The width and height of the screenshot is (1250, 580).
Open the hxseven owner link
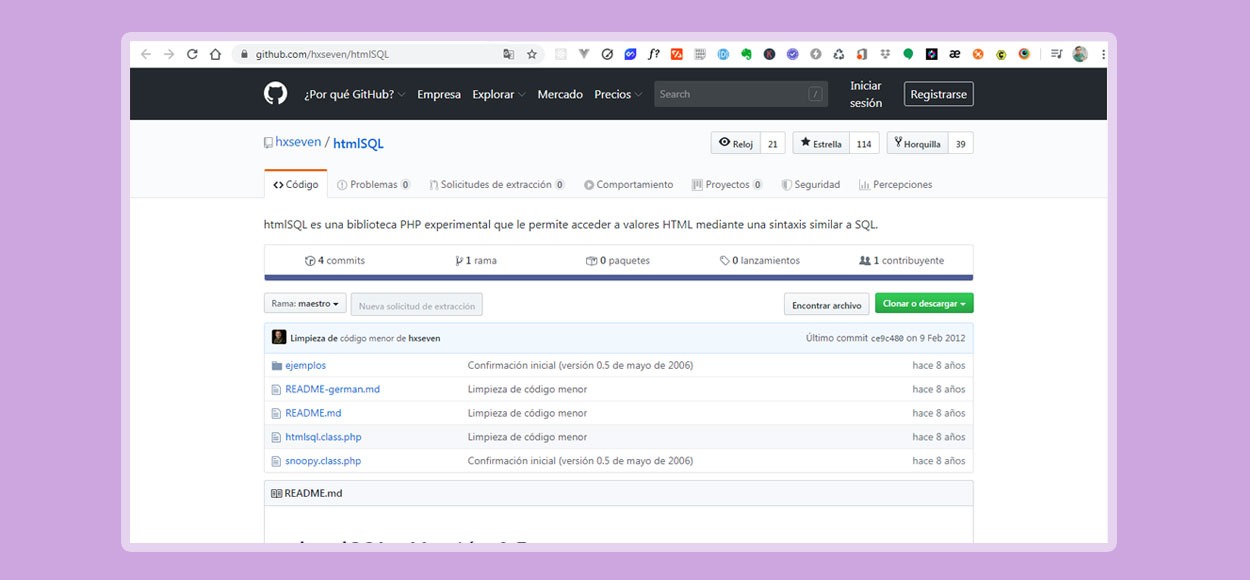298,142
